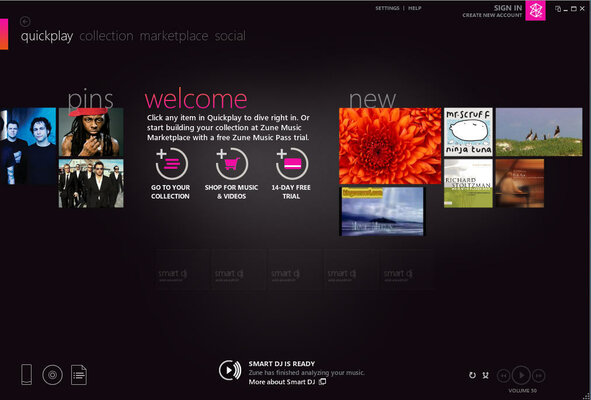Click the 14-Day Free Trial card icon
The height and width of the screenshot is (400, 591).
click(x=291, y=163)
